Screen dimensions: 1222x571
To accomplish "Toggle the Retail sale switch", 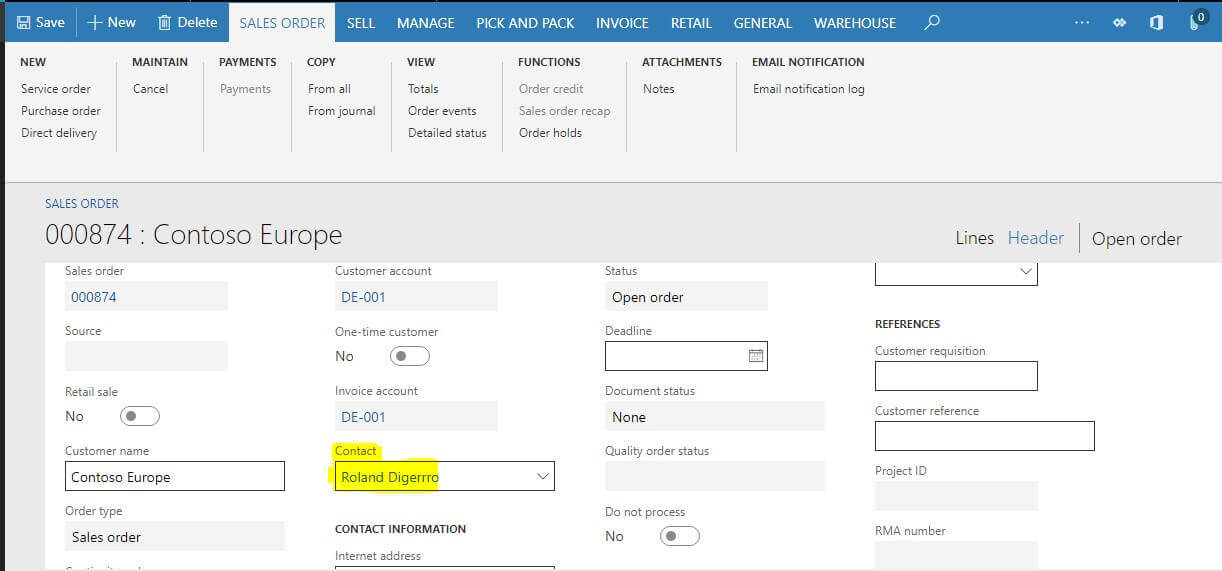I will click(x=140, y=416).
